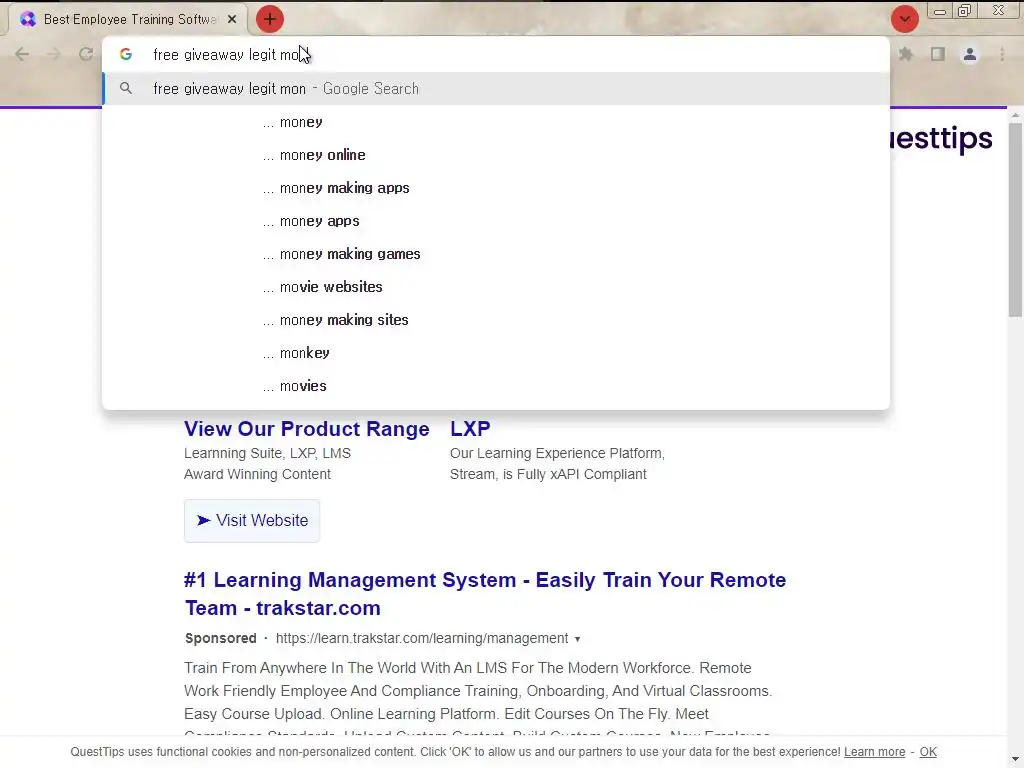Choose the '... money making games' suggestion
Viewport: 1024px width, 768px height.
(x=496, y=254)
